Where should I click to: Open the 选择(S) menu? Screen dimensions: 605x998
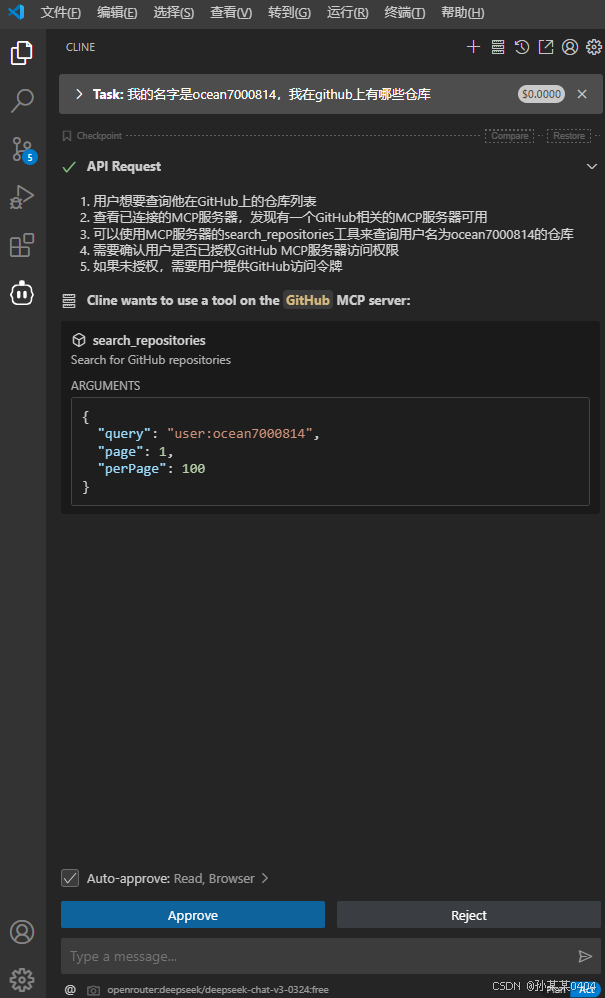pos(174,13)
